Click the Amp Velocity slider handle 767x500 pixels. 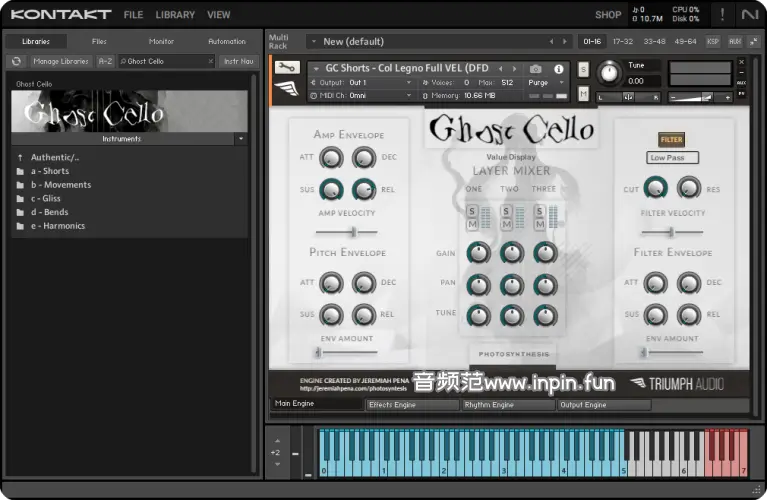(353, 231)
